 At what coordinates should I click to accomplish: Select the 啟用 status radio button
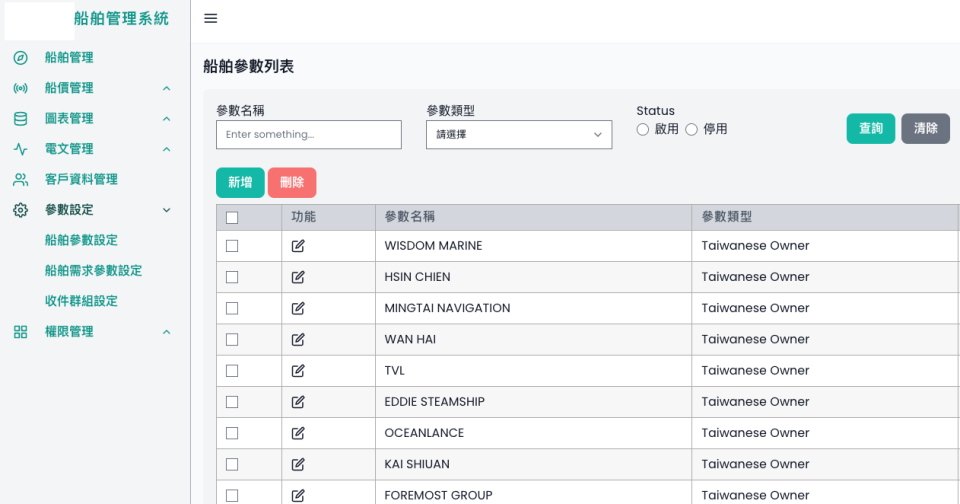click(644, 129)
